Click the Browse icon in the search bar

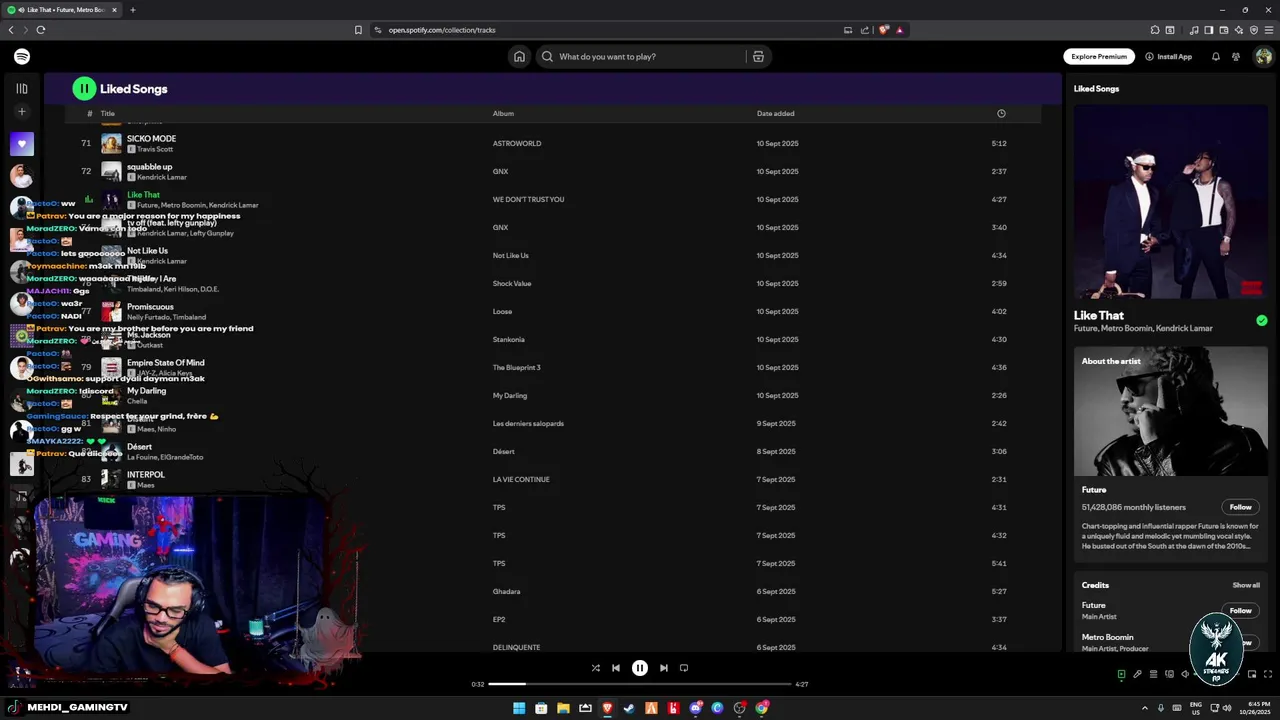pos(758,57)
